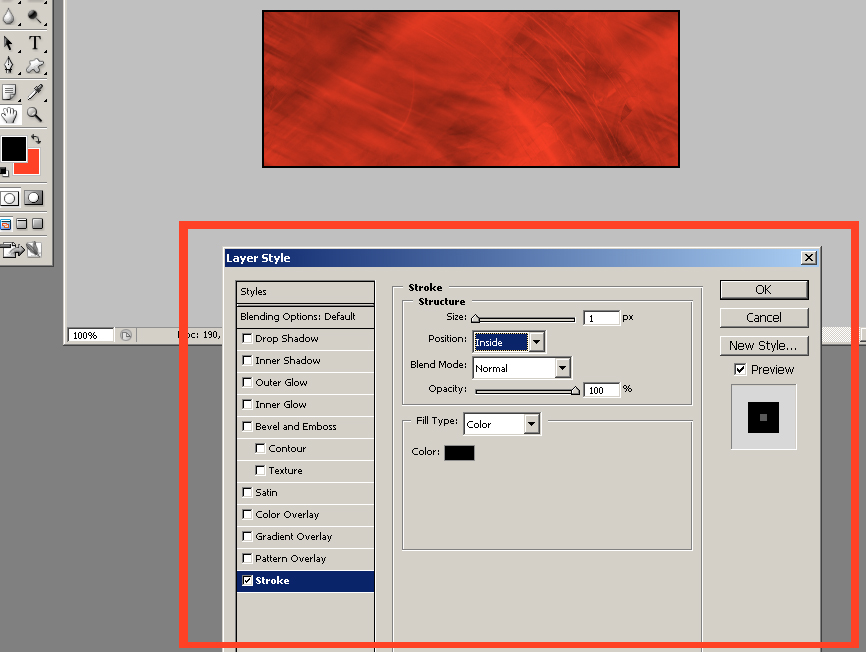
Task: Switch to Quick Mask mode
Action: 34,198
